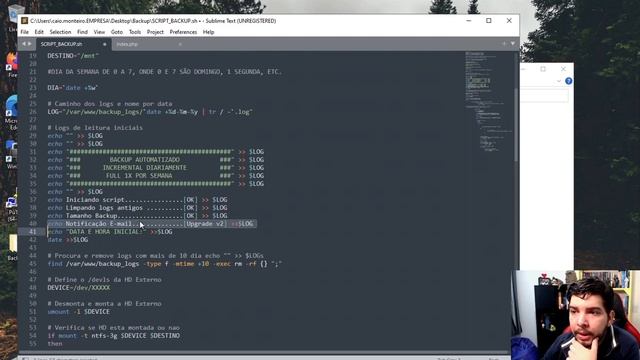Click the new tab plus button
This screenshot has width=640, height=360.
coord(504,44)
